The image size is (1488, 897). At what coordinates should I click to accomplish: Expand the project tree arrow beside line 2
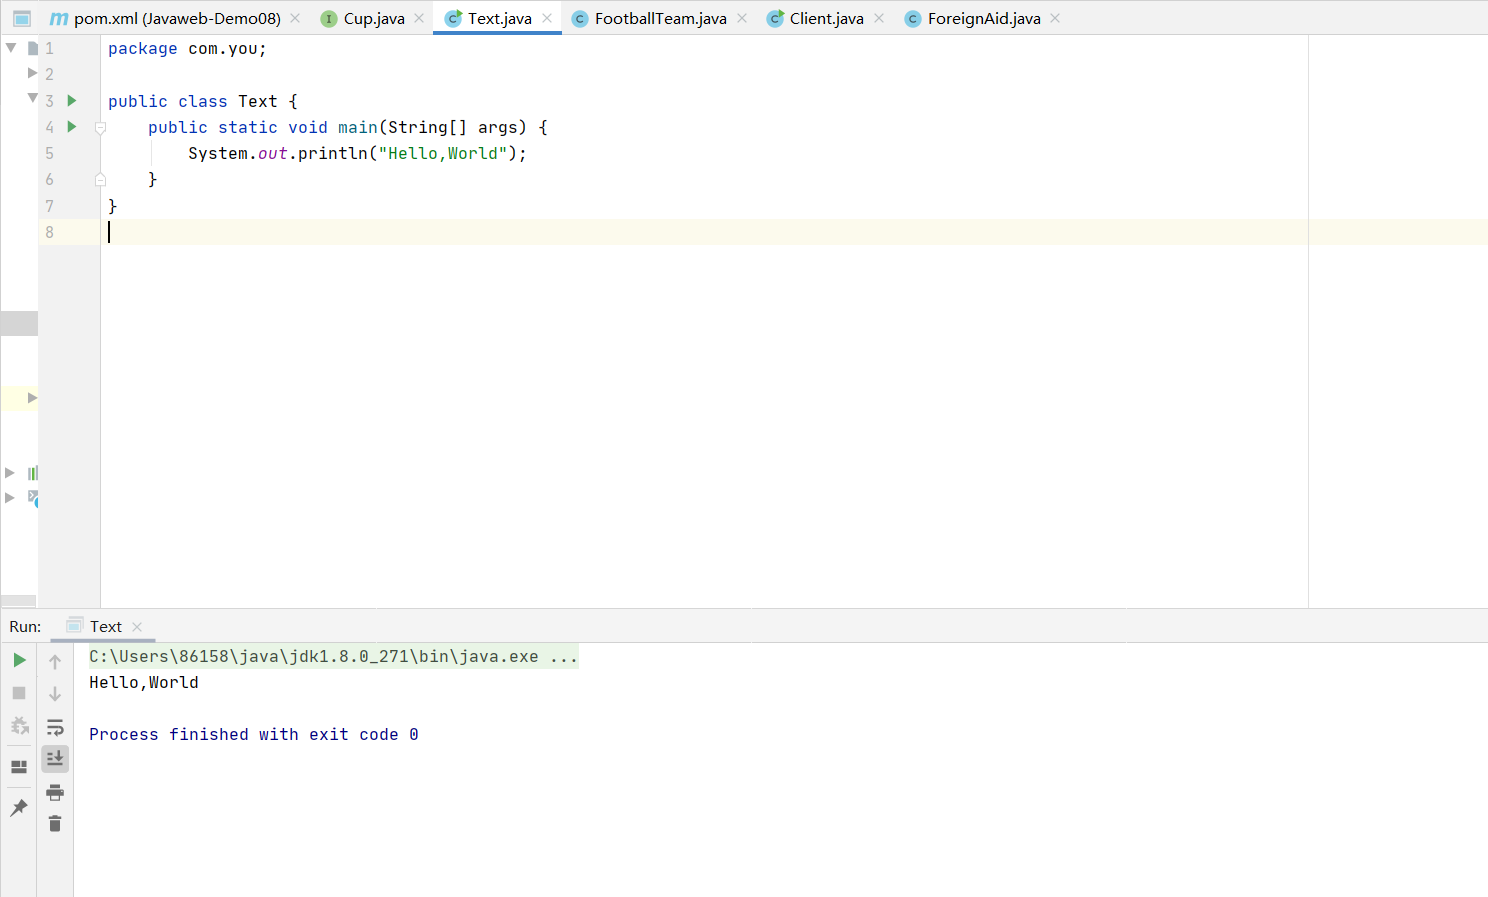click(32, 73)
